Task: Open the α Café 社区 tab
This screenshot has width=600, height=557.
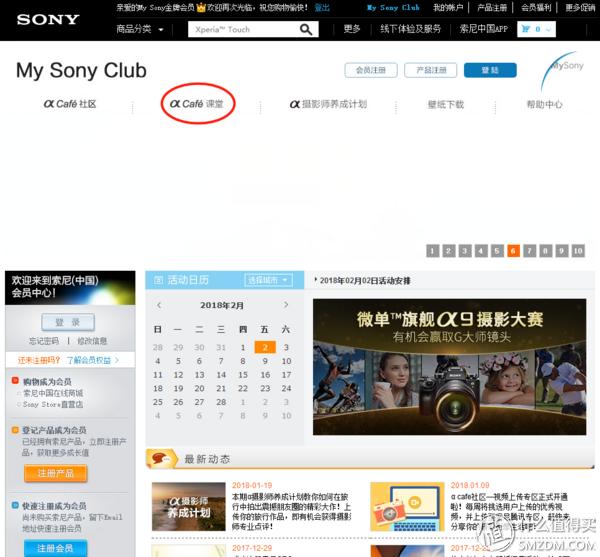Action: (70, 104)
